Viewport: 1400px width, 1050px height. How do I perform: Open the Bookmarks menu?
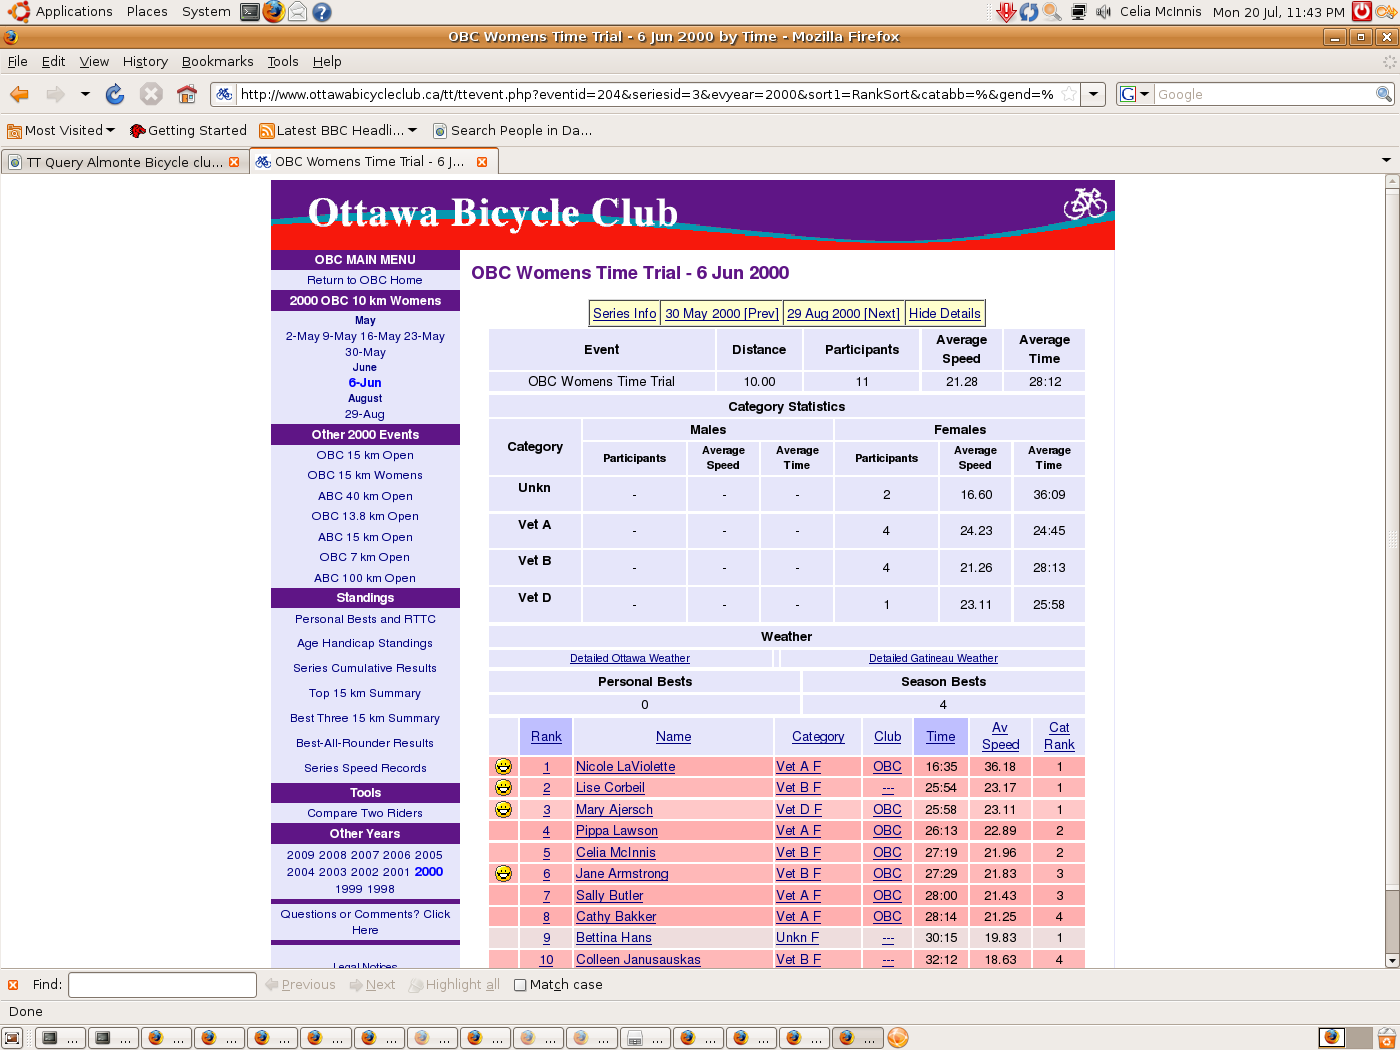click(217, 61)
